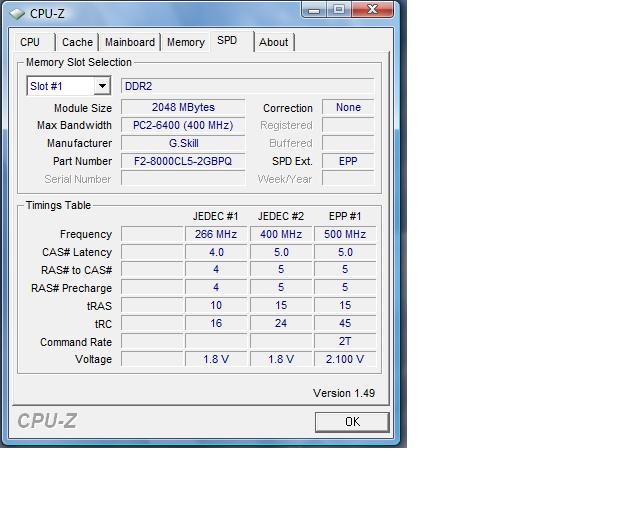Screen dimensions: 640x512
Task: Select part number F2-8000CL5-2GBPQ
Action: pos(183,161)
